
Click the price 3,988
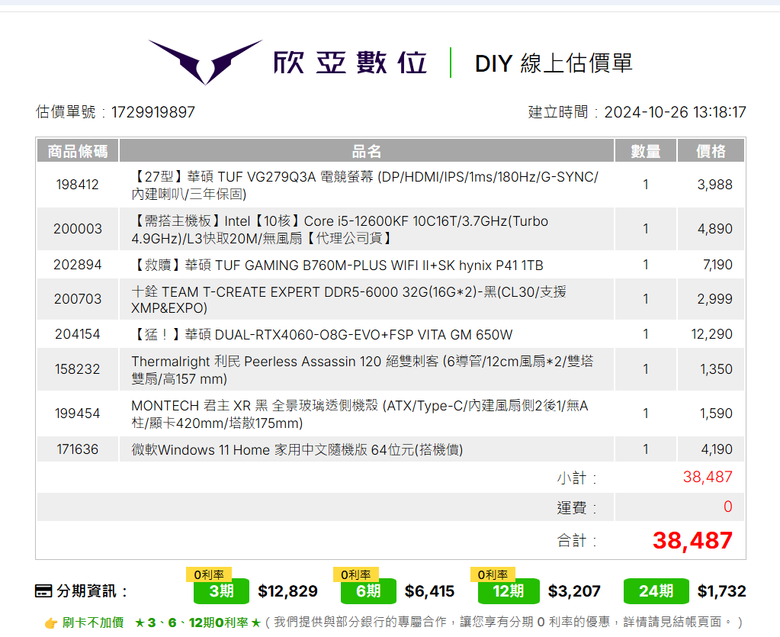click(x=714, y=184)
